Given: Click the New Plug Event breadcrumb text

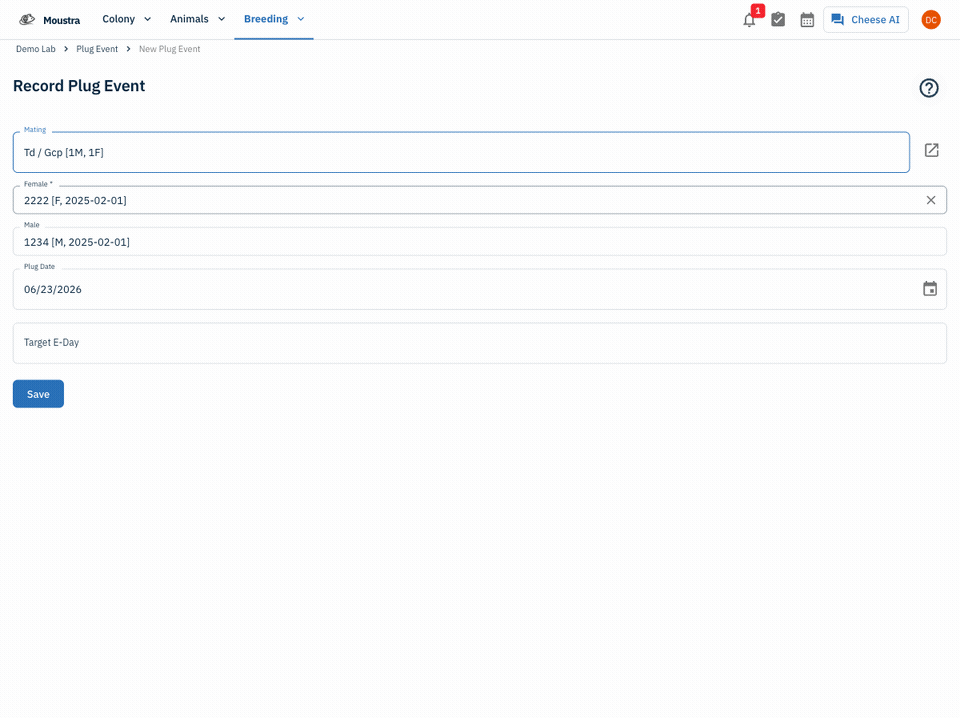Looking at the screenshot, I should [170, 49].
